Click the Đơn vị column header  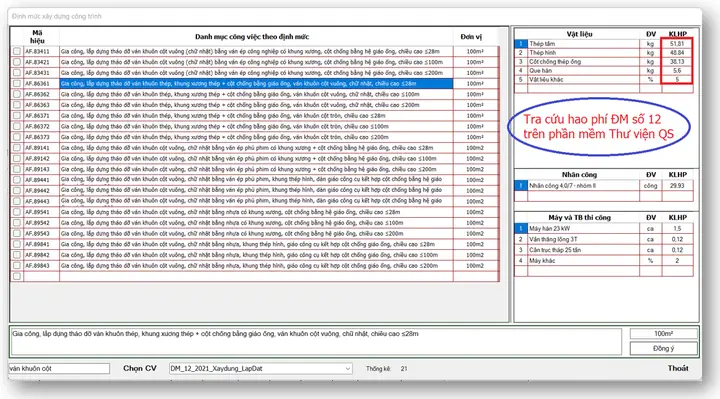point(471,37)
